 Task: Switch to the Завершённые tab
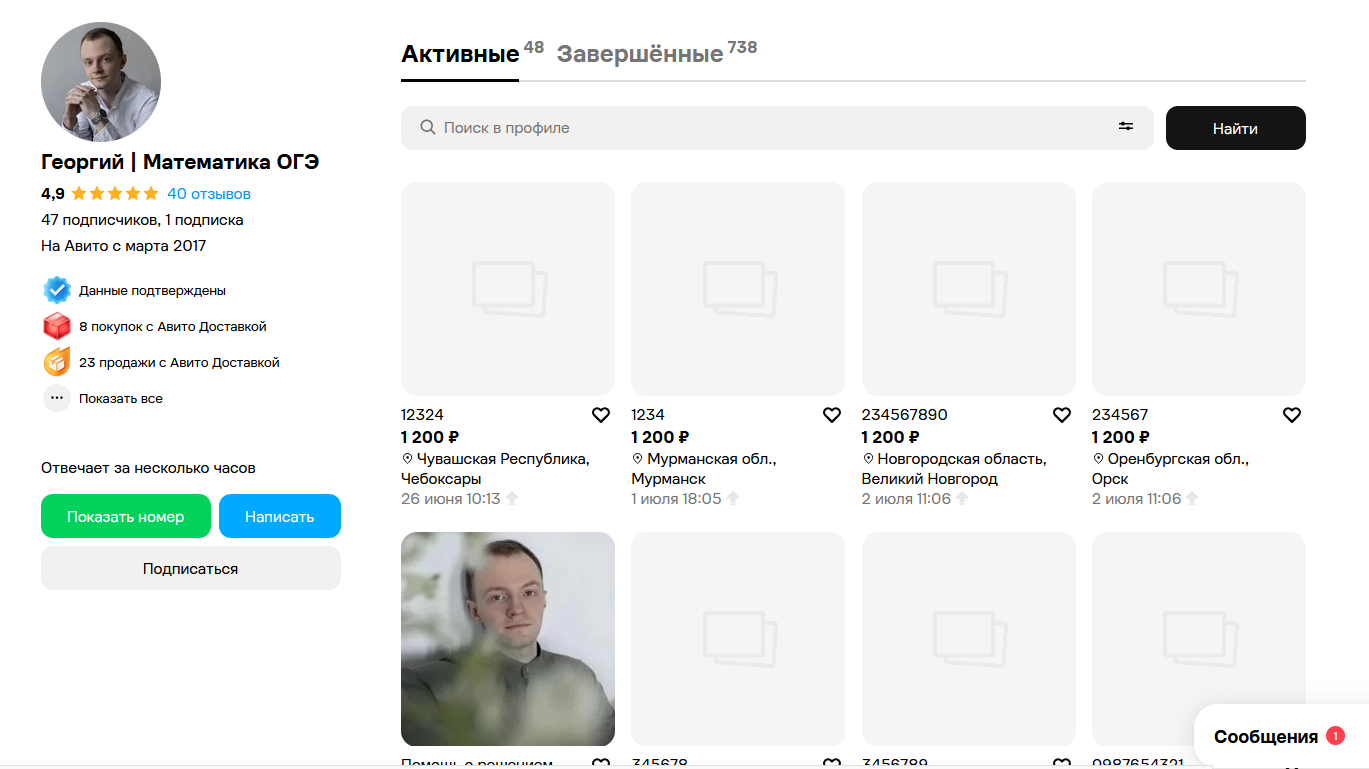640,54
